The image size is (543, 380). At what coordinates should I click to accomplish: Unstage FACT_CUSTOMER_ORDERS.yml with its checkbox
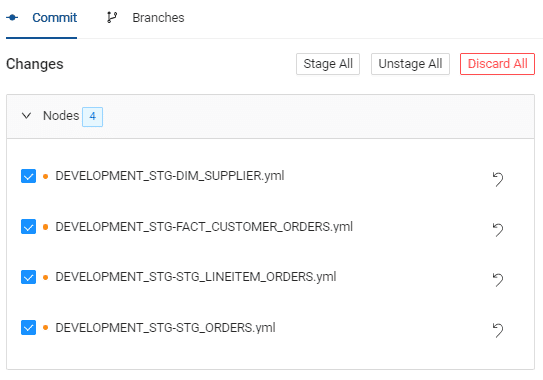pos(28,227)
